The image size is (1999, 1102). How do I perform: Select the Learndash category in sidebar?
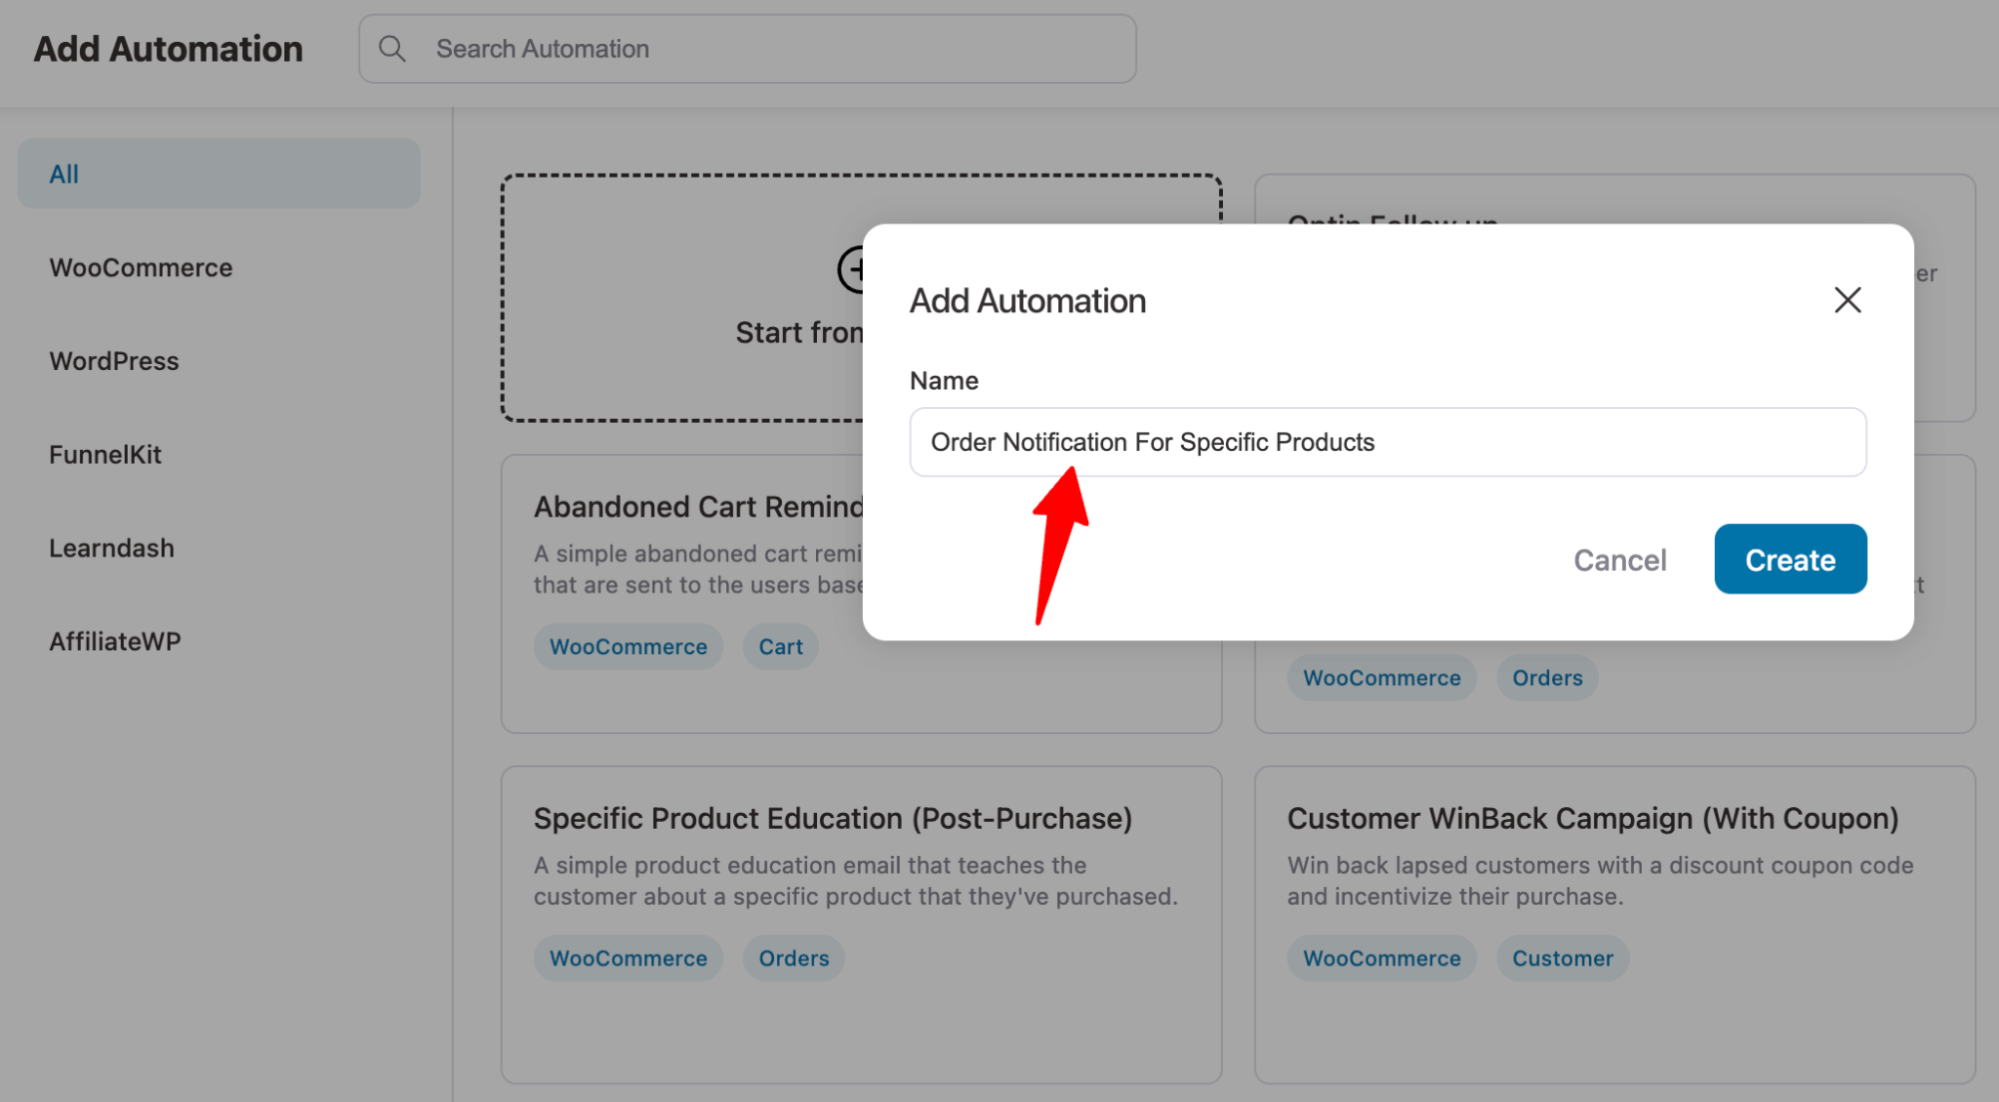(x=111, y=548)
